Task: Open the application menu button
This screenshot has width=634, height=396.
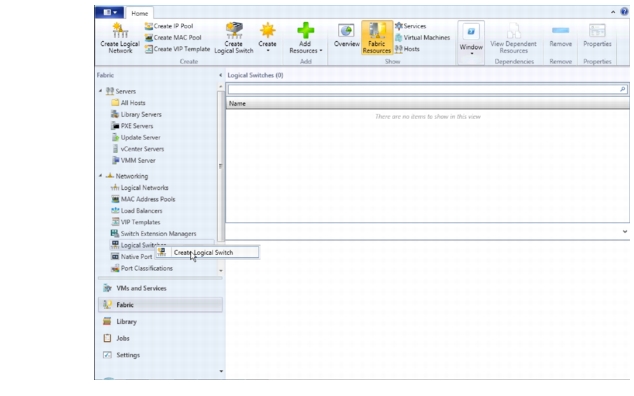Action: pos(109,13)
